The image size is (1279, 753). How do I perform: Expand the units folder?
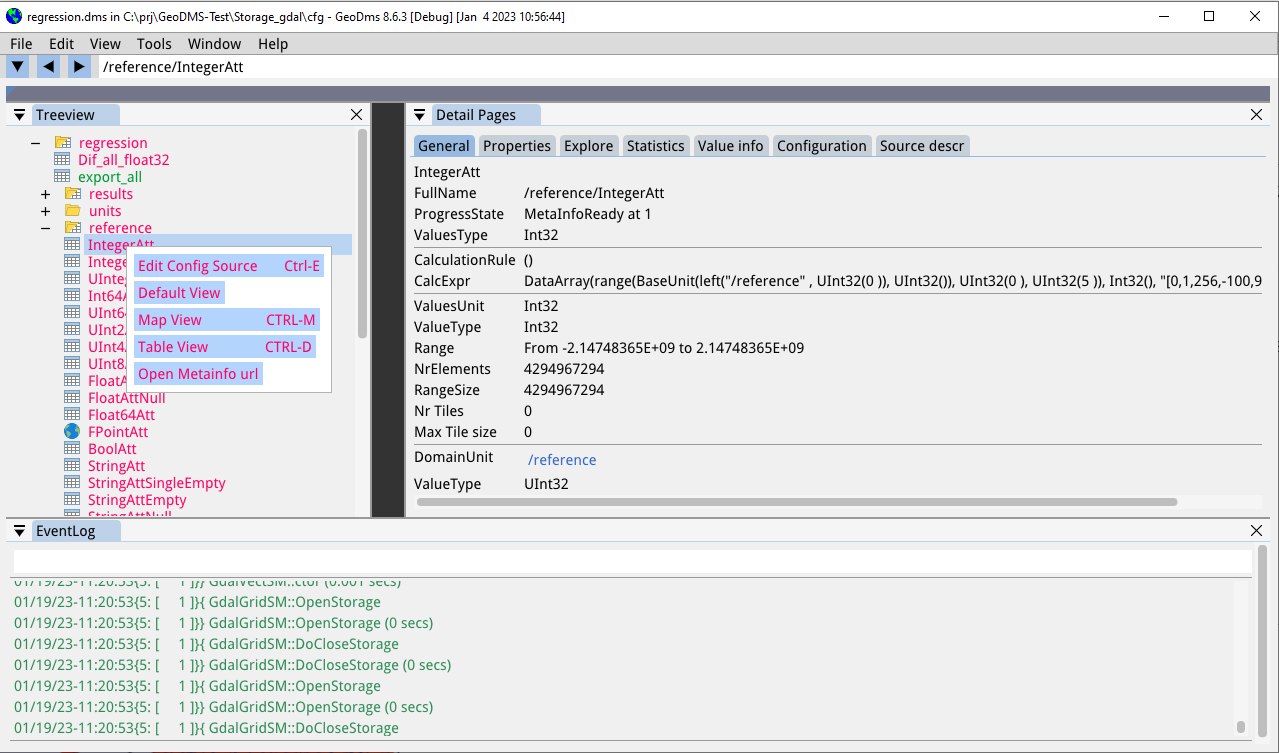pyautogui.click(x=45, y=210)
